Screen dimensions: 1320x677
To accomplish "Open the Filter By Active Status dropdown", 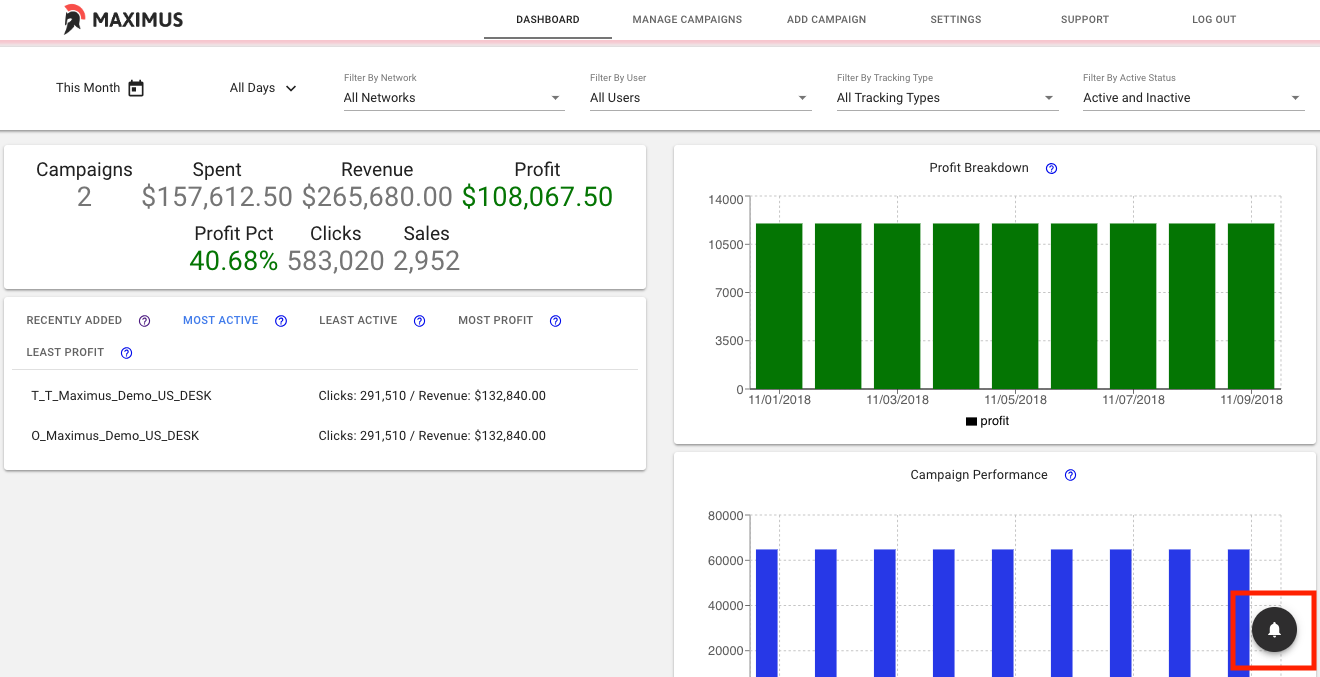I will 1194,98.
